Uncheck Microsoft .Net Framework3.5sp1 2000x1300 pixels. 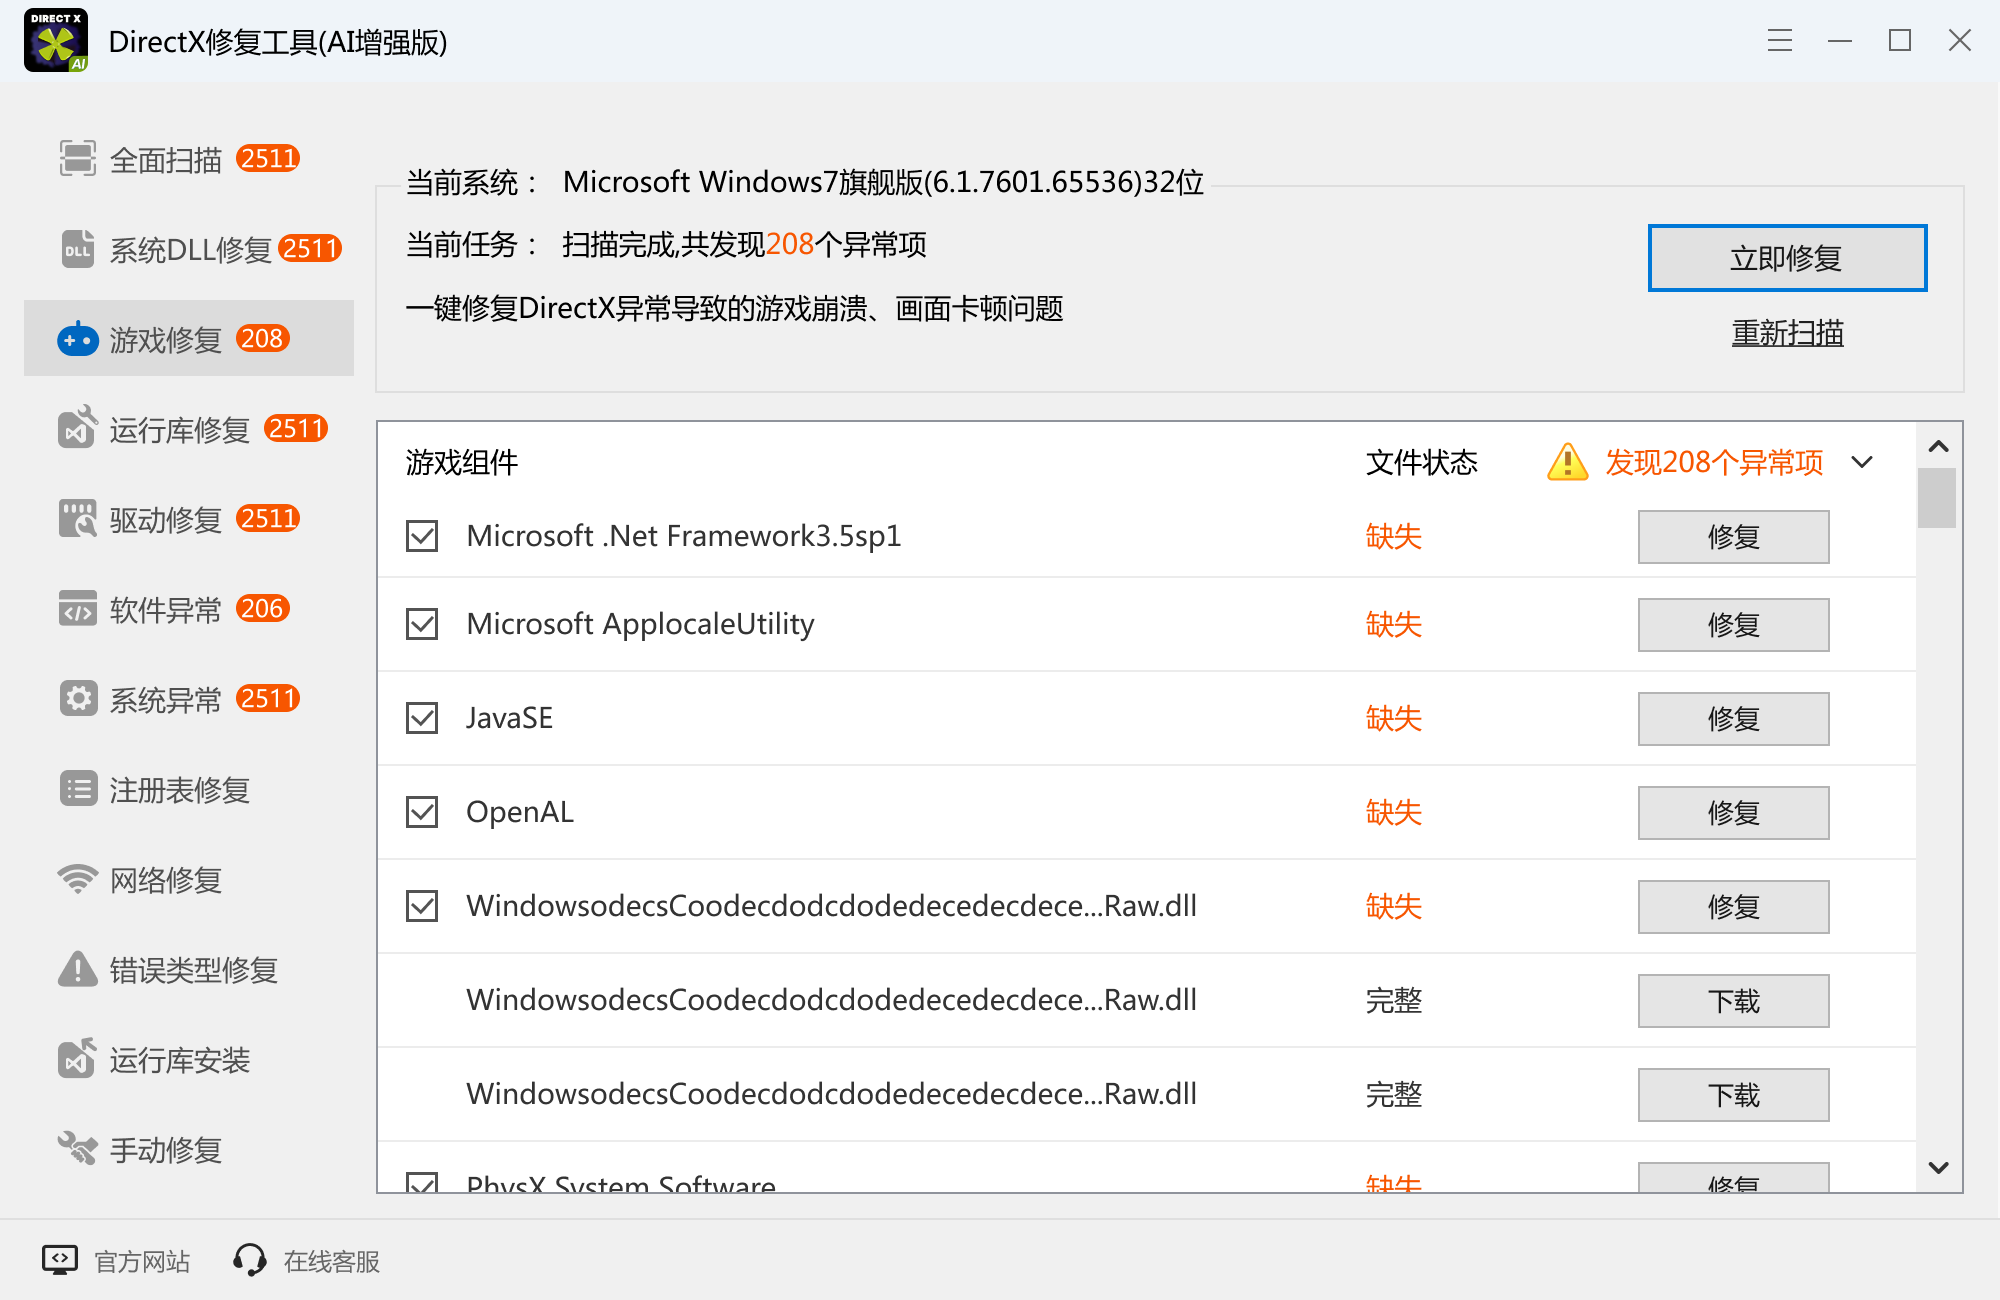point(421,536)
